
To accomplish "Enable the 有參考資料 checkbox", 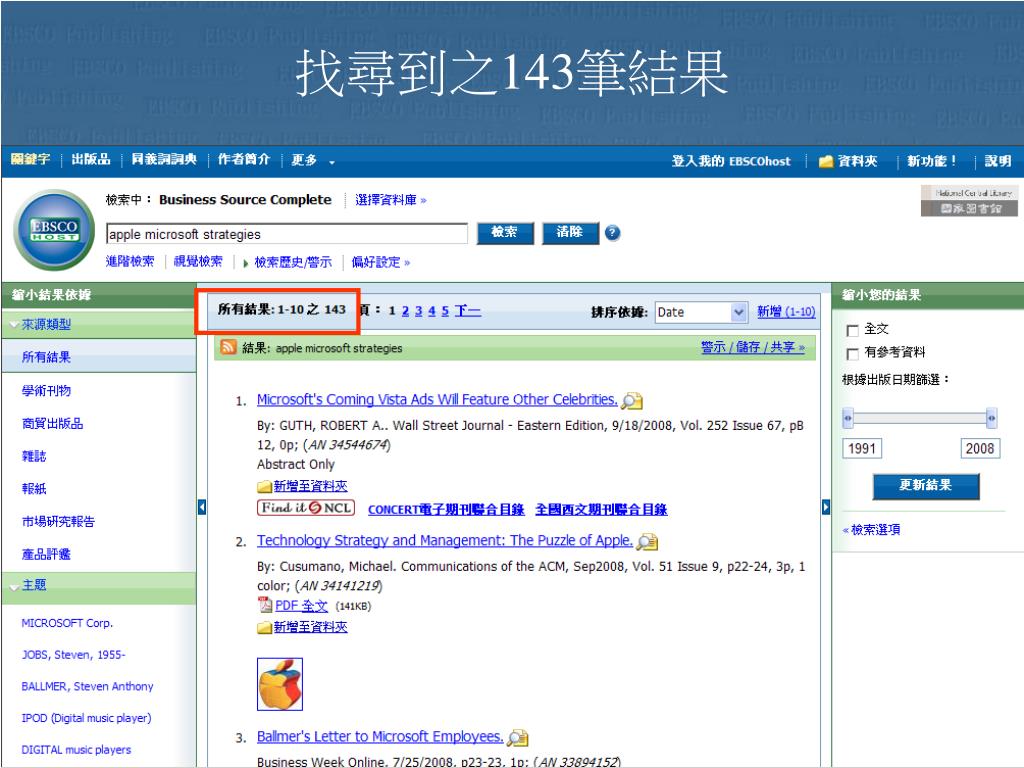I will click(852, 354).
